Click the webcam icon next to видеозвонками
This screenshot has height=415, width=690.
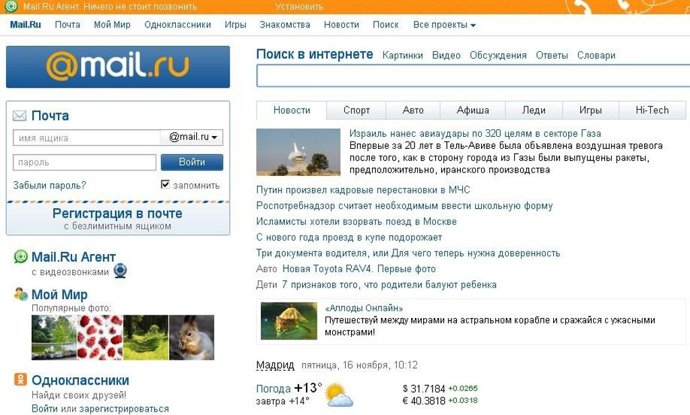120,271
